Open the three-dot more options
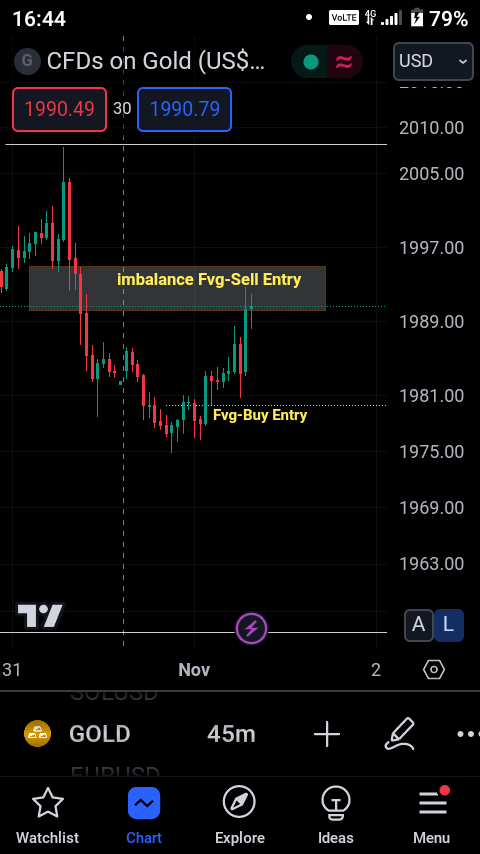480x854 pixels. point(467,734)
